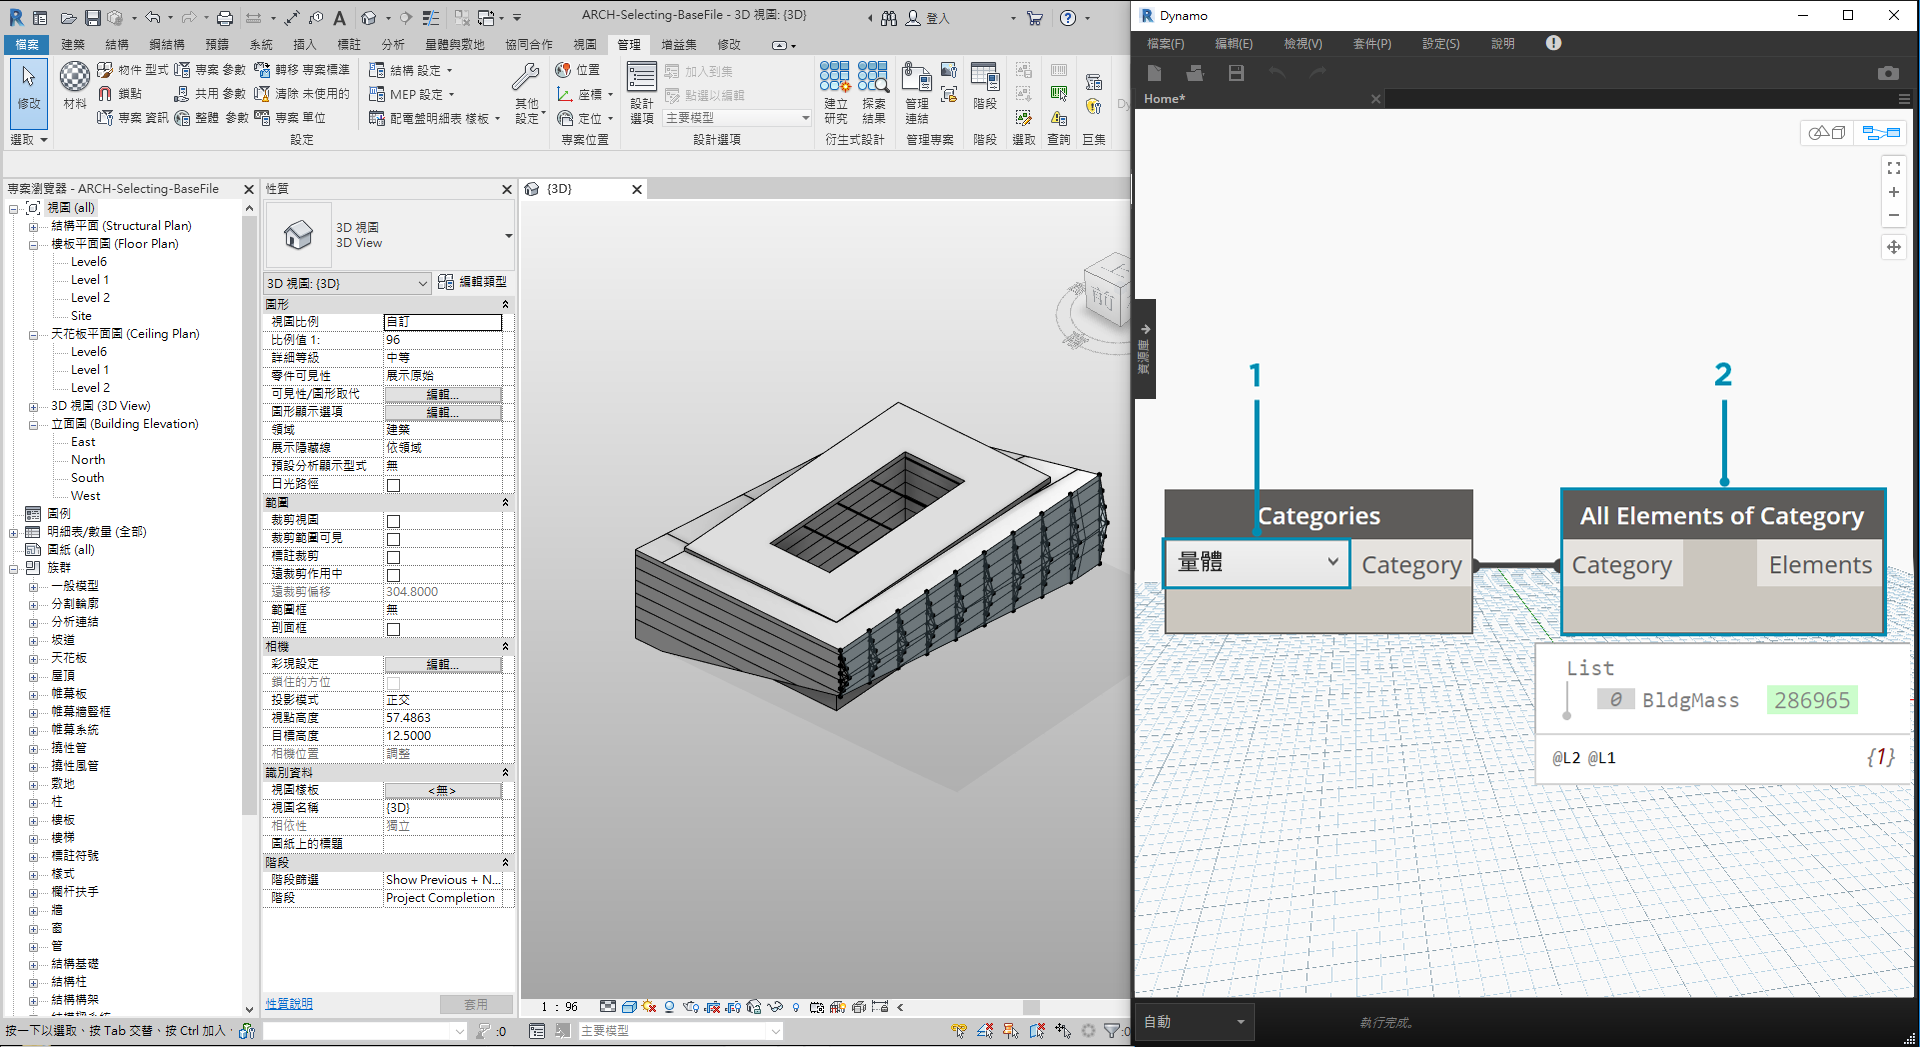Click the Dynamo Save icon
This screenshot has width=1920, height=1047.
(x=1236, y=73)
